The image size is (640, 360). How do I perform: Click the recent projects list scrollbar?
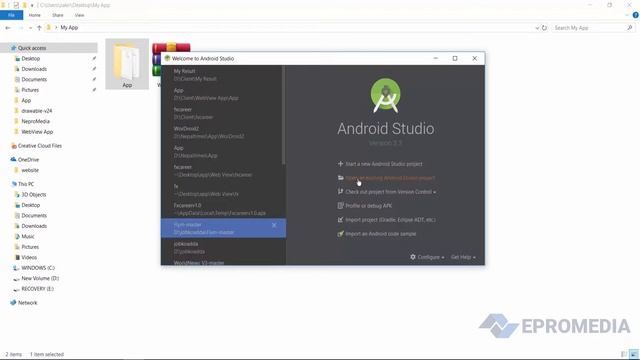click(283, 115)
